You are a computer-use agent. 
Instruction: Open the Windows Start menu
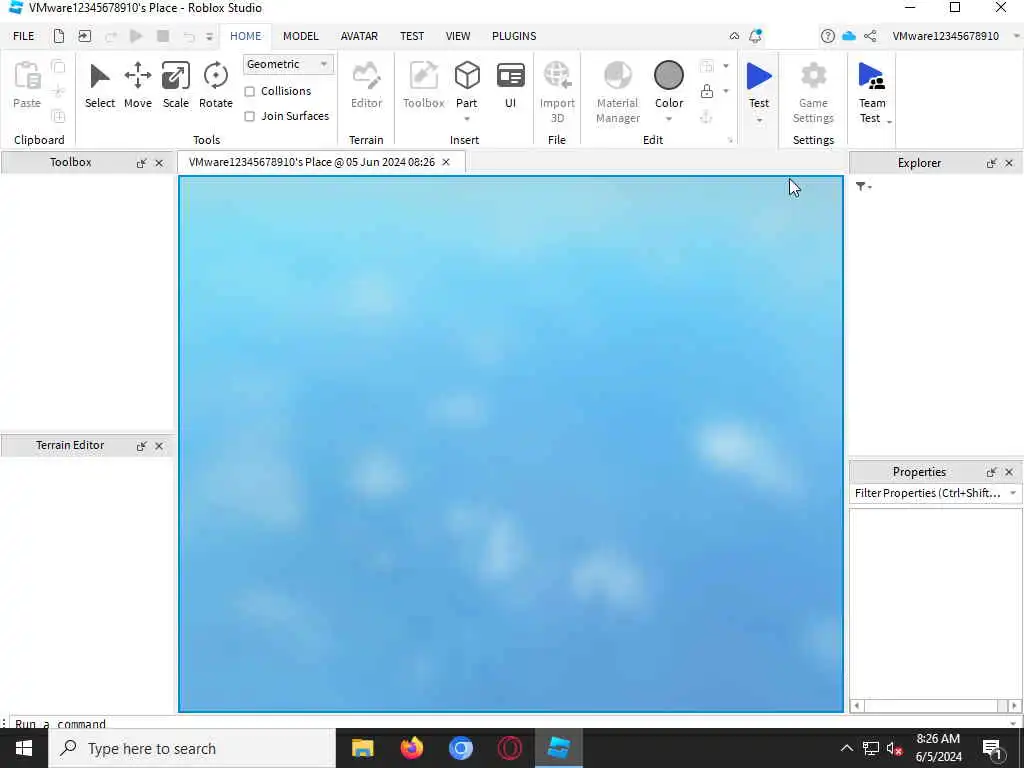(24, 748)
